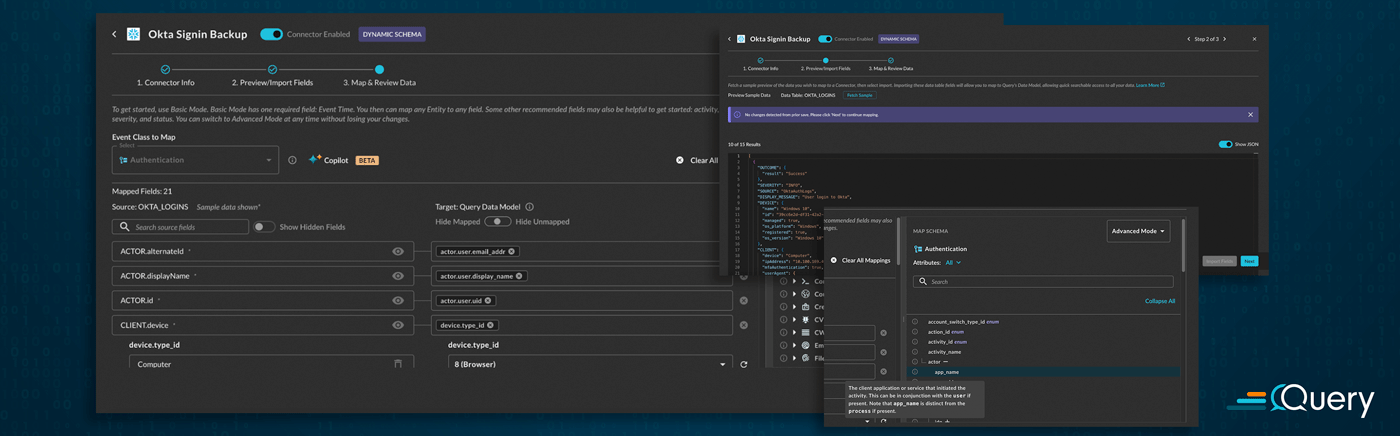
Task: Delete ACTOR.id mapping row with circled x
Action: point(743,300)
